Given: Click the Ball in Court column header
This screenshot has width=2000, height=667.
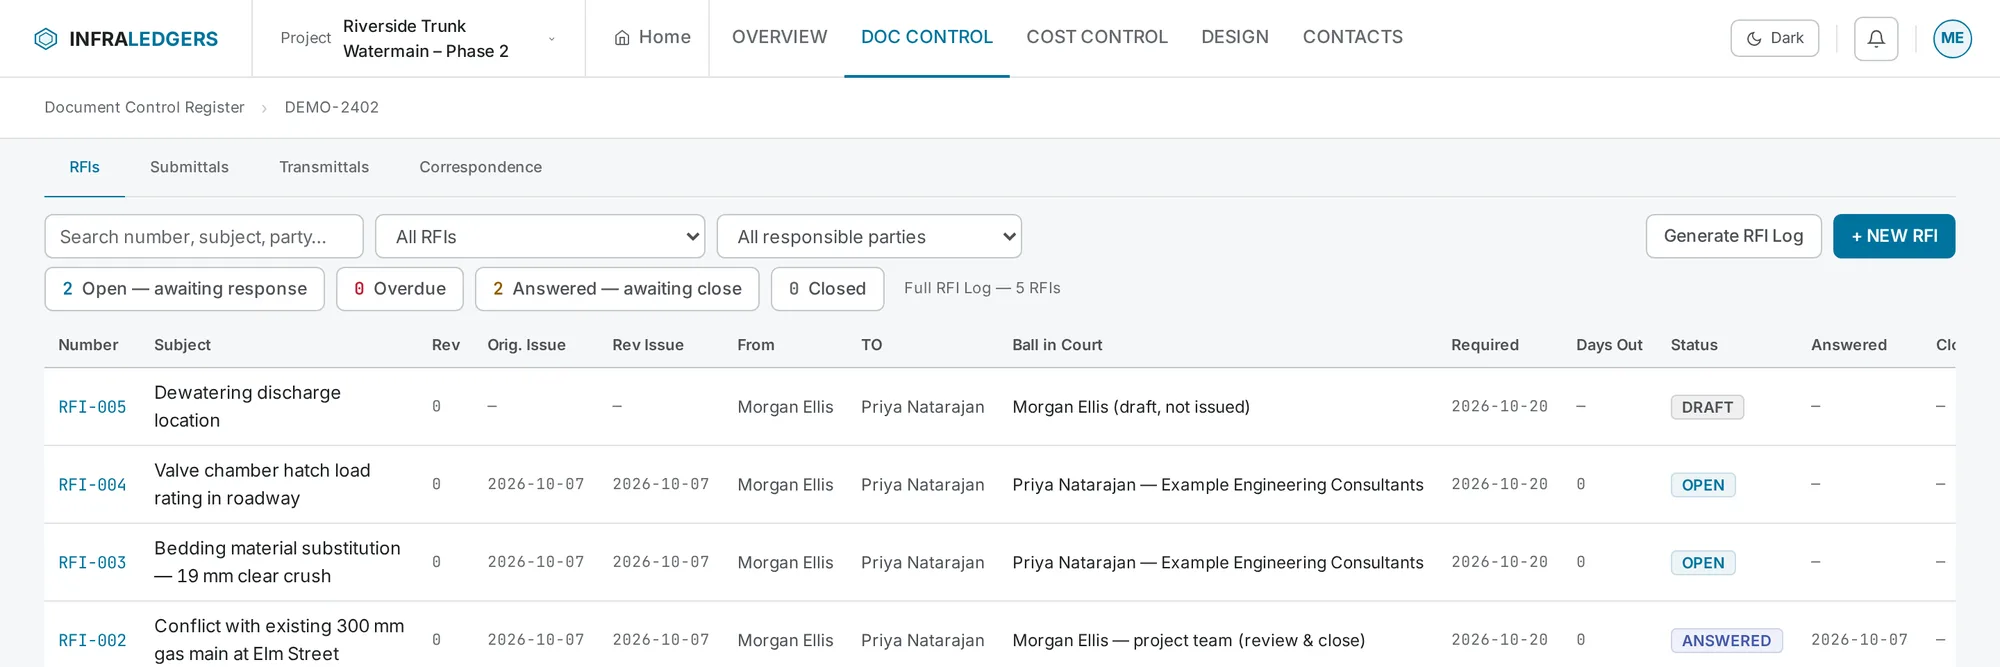Looking at the screenshot, I should point(1057,345).
